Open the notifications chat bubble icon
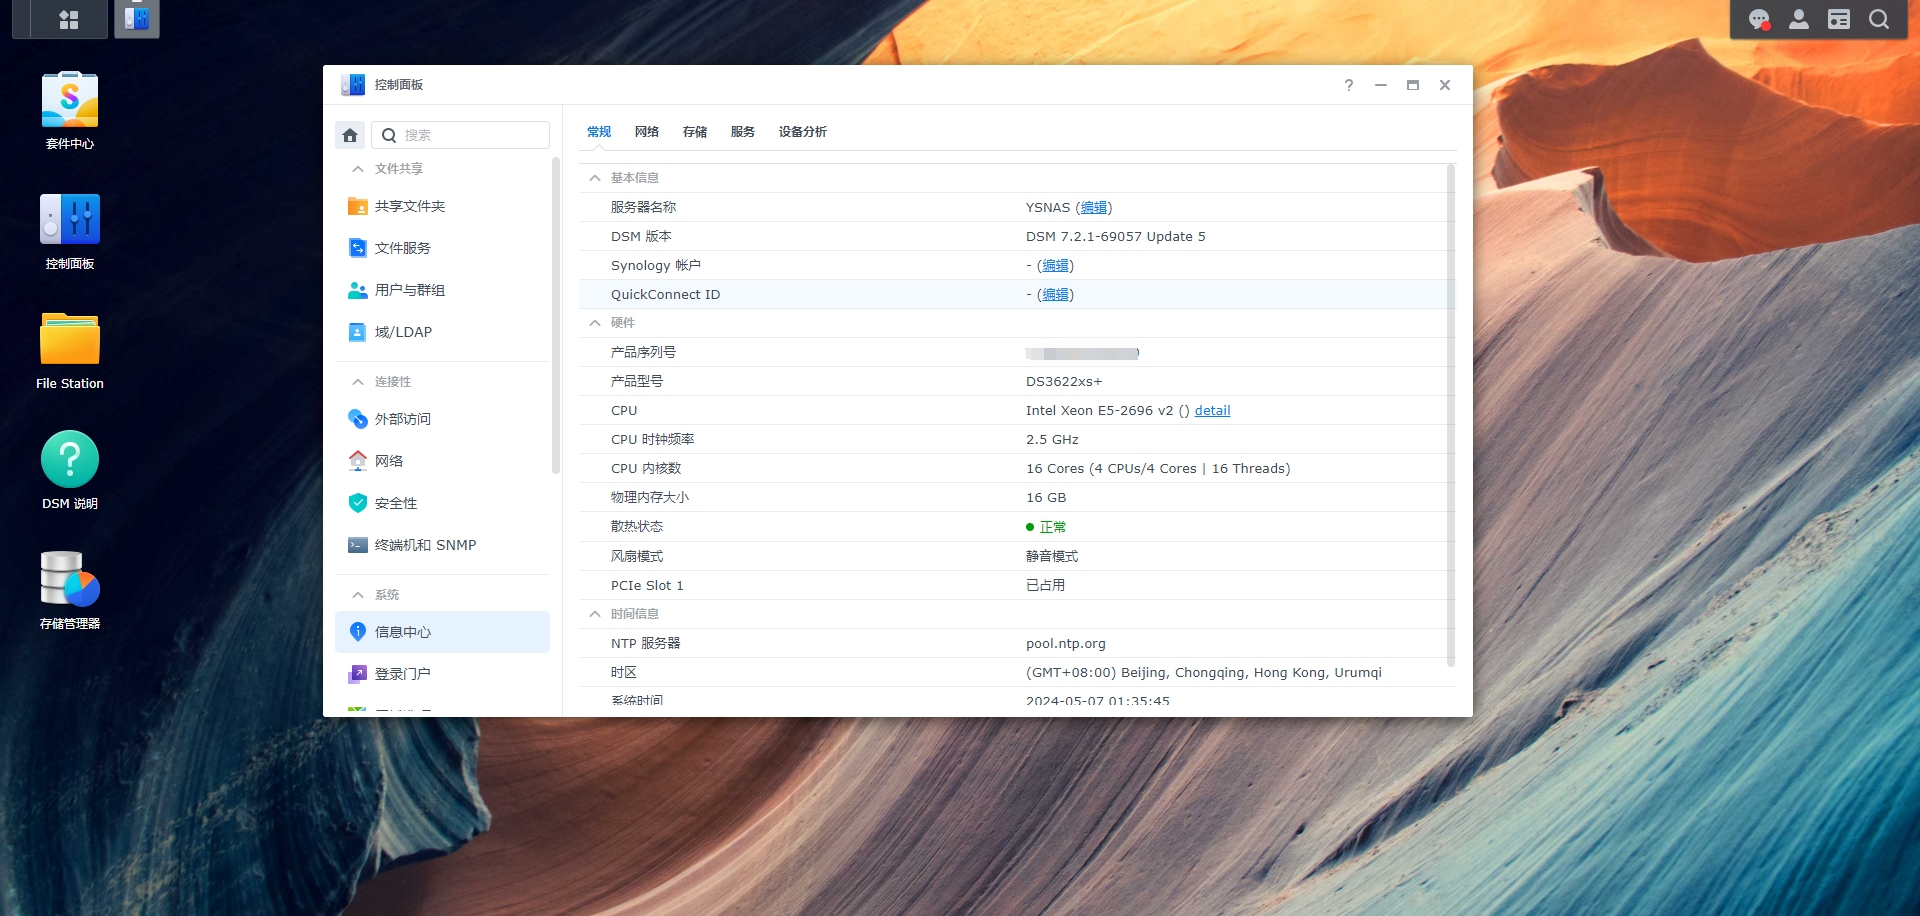This screenshot has height=916, width=1920. tap(1759, 19)
